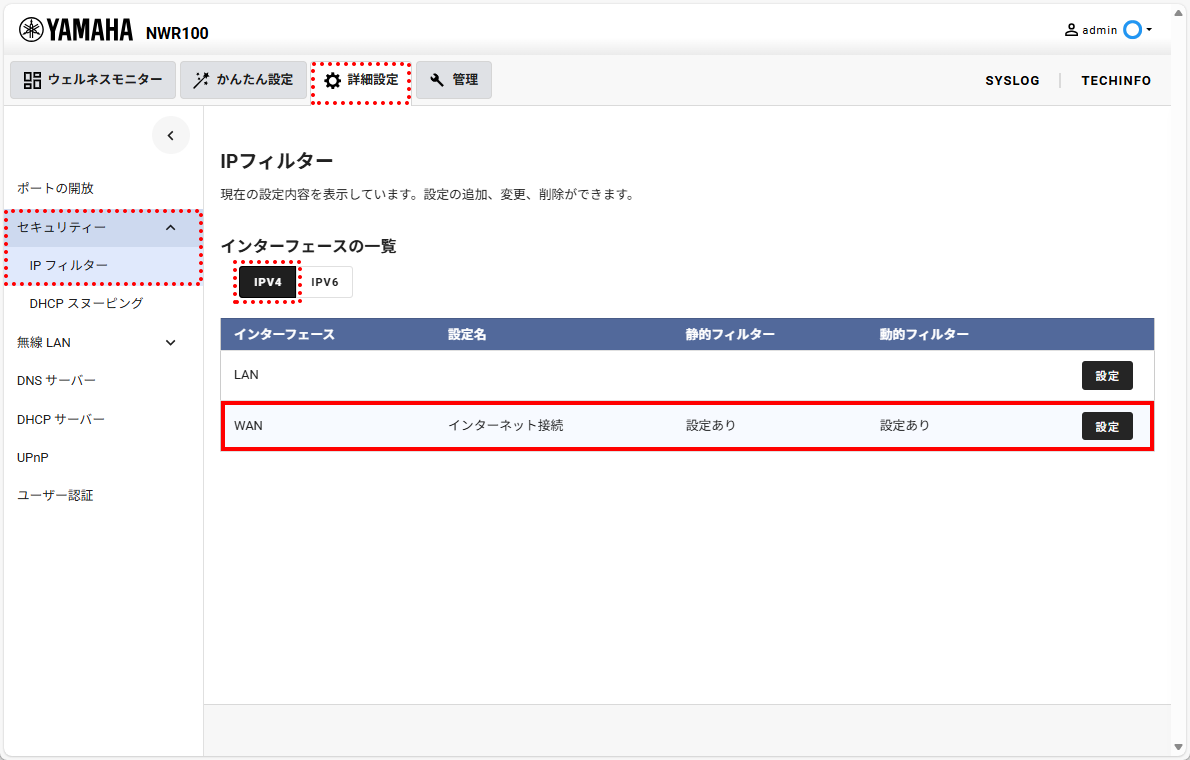Collapse the sidebar with the chevron button
Screen dimensions: 1190x760
[171, 135]
